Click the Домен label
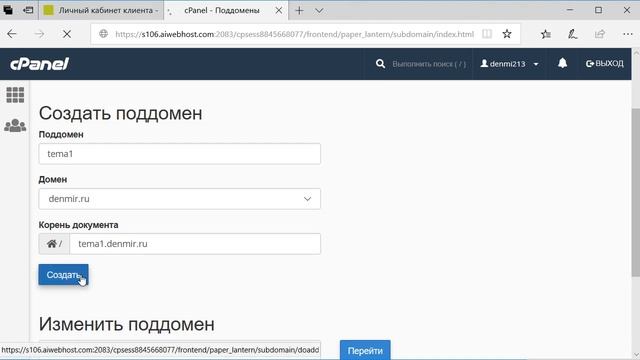This screenshot has height=360, width=640. (53, 180)
